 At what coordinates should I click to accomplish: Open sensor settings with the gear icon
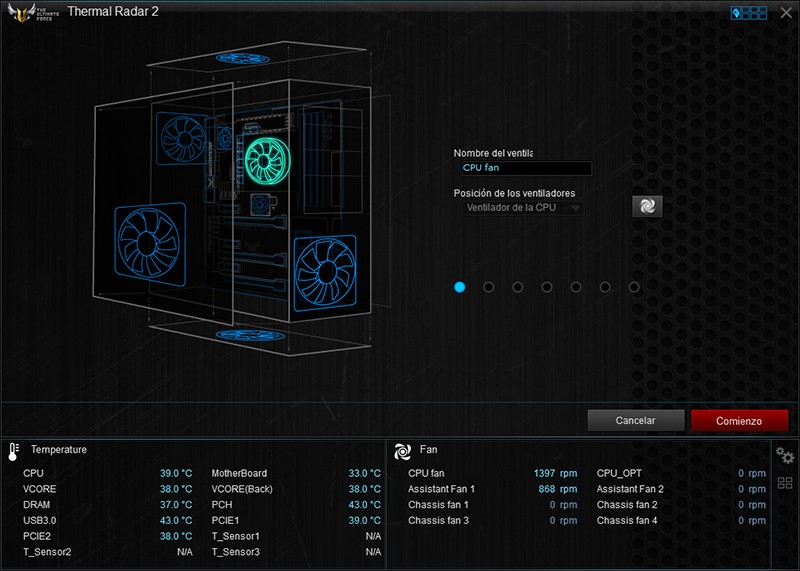click(x=785, y=455)
